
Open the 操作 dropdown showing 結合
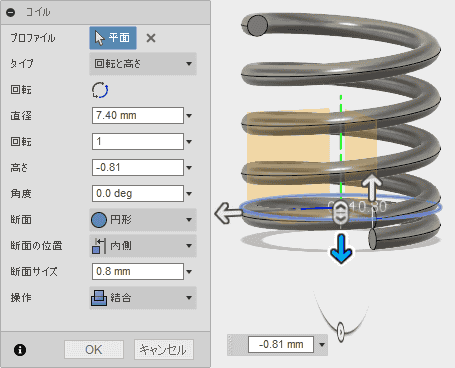pos(143,298)
